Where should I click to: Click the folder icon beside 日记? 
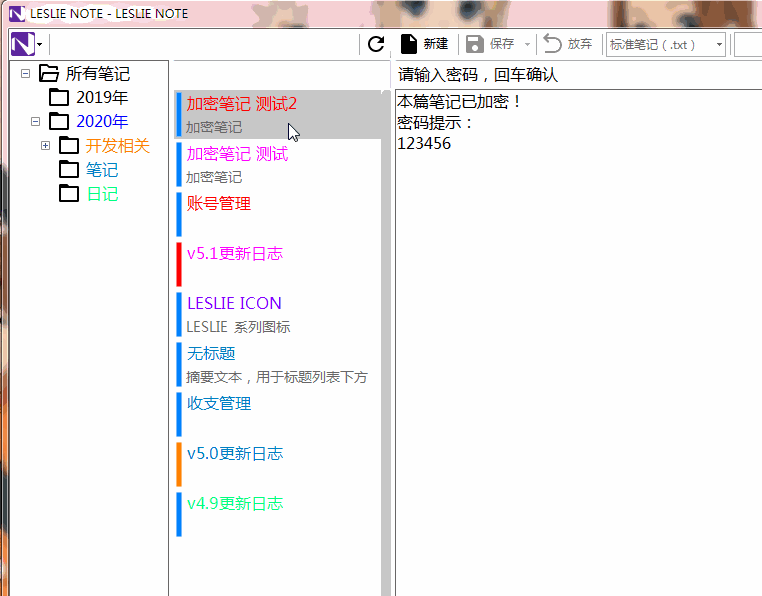tap(69, 194)
